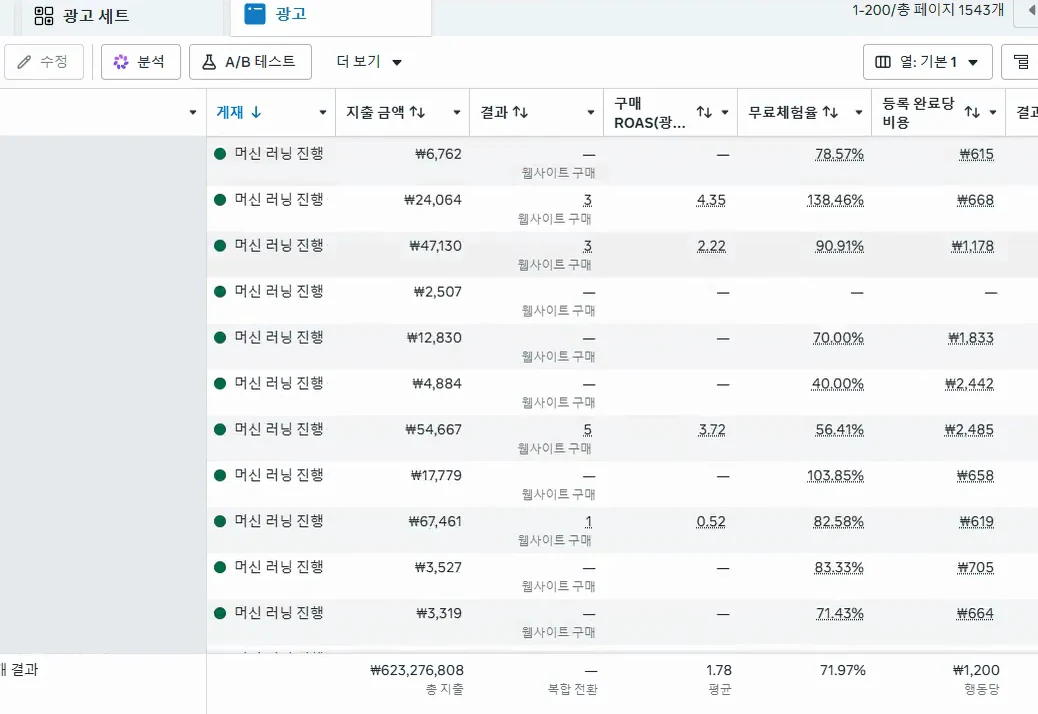Click the ROAS value 3.72

click(712, 429)
